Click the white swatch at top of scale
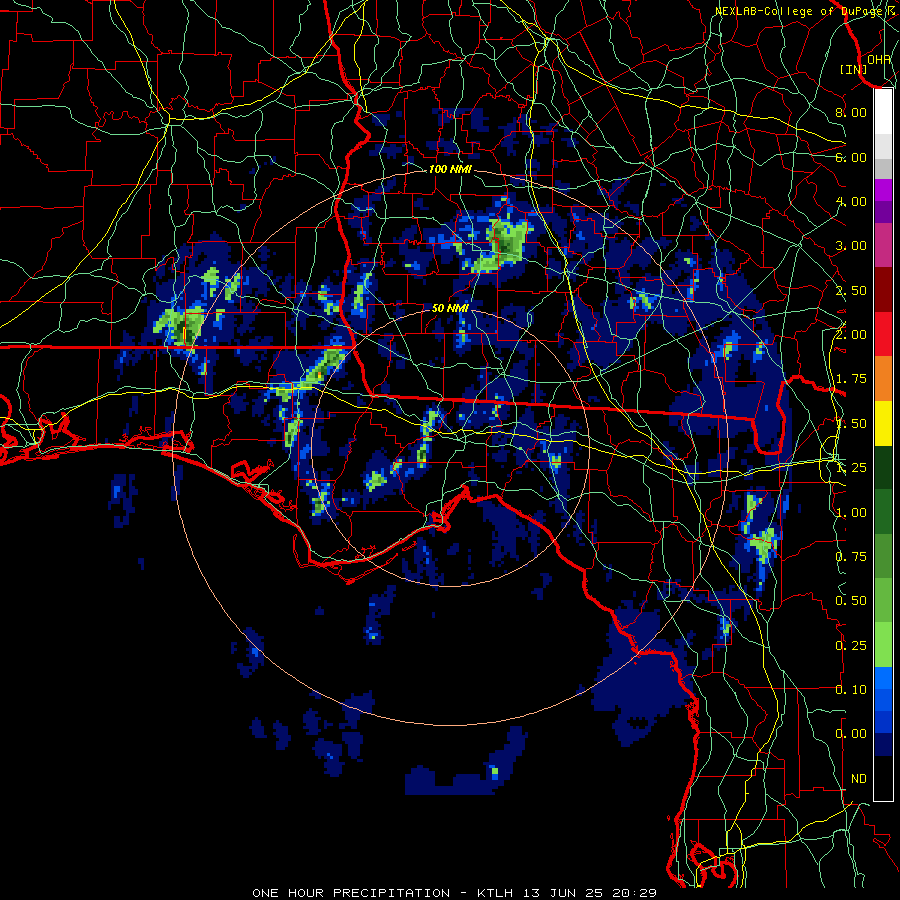900x900 pixels. coord(883,111)
